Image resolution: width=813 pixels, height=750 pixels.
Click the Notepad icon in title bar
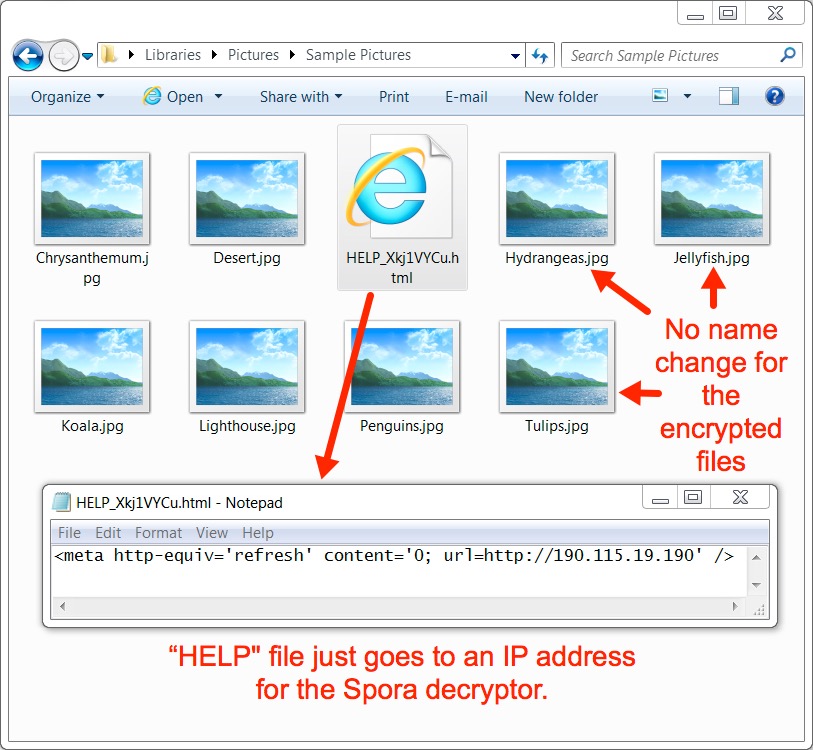coord(62,502)
